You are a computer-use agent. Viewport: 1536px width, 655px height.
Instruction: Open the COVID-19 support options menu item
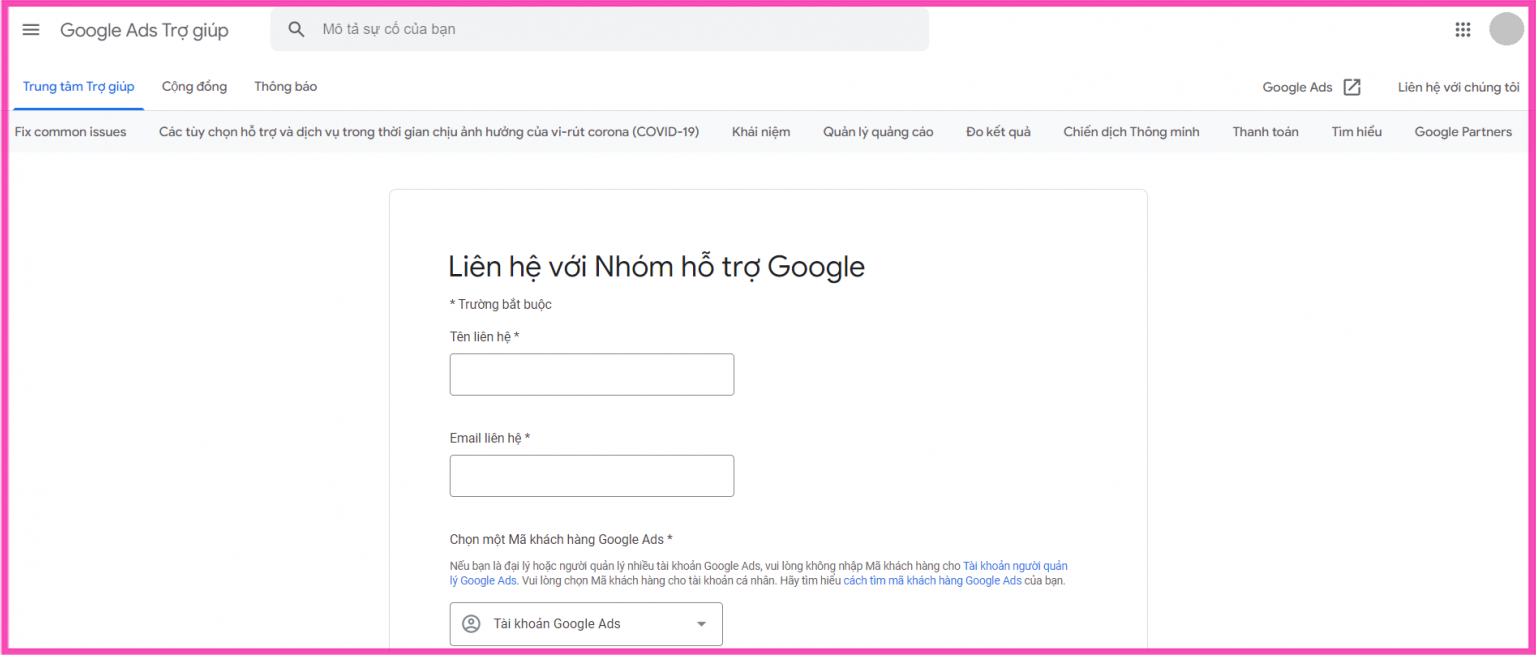coord(429,132)
